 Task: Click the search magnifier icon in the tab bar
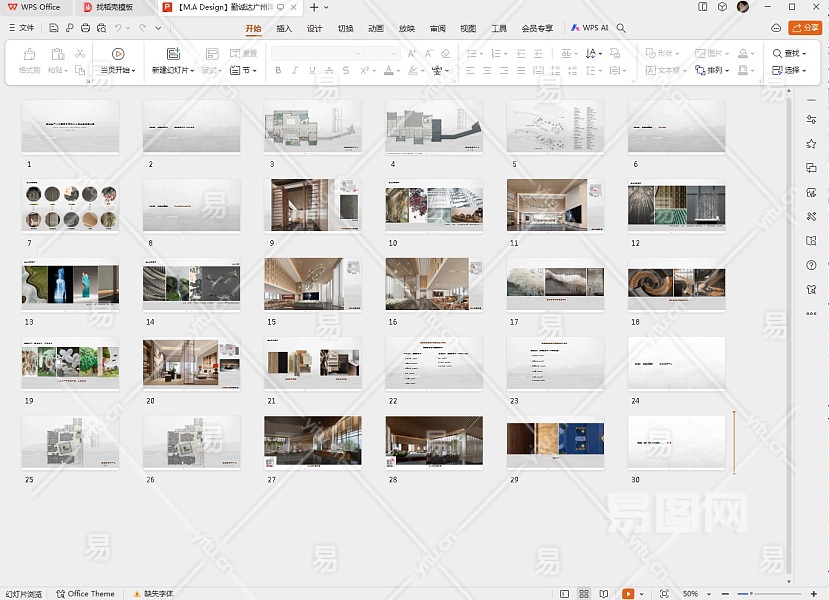621,28
